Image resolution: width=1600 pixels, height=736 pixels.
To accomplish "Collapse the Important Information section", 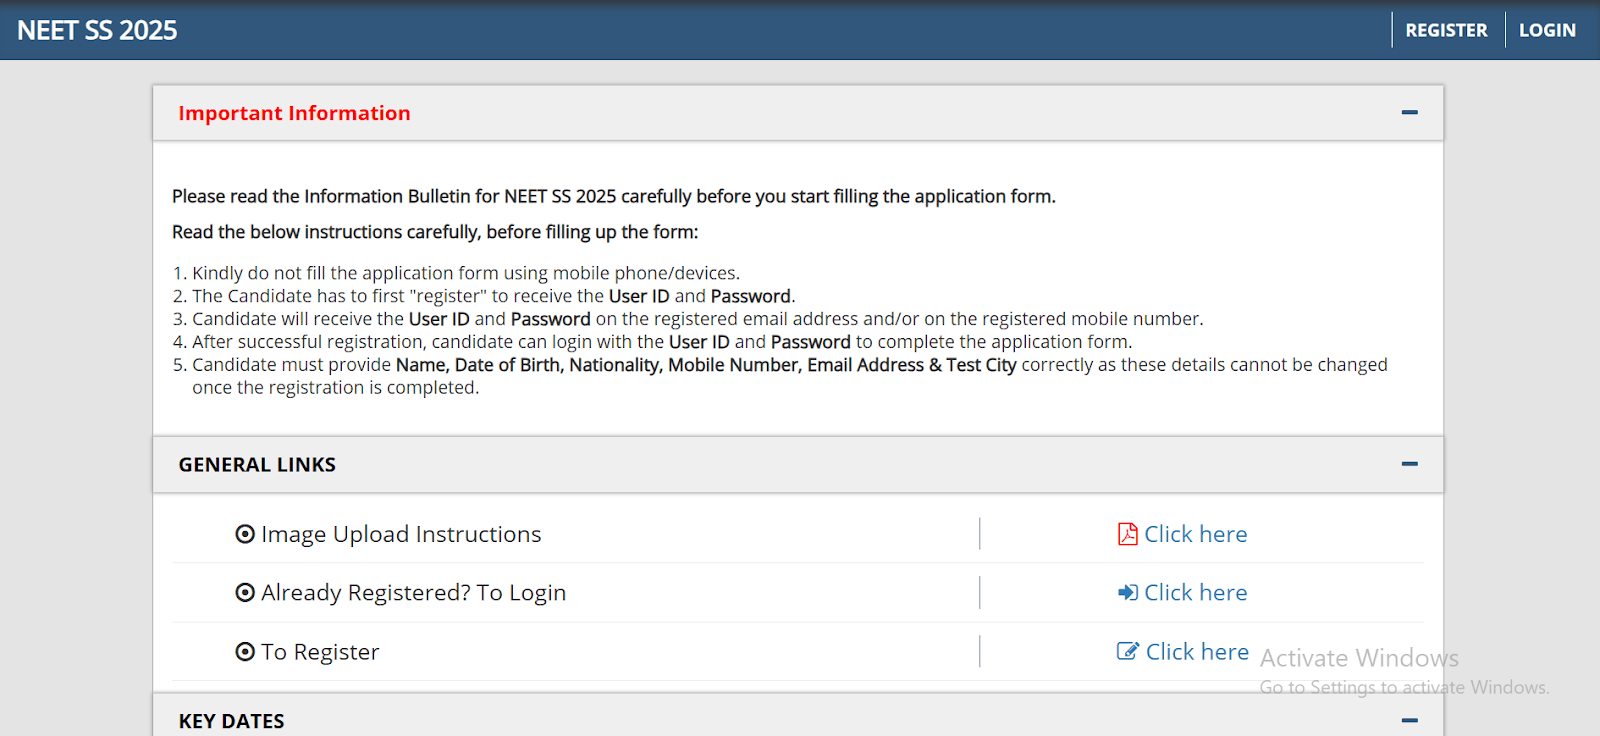I will 1410,112.
